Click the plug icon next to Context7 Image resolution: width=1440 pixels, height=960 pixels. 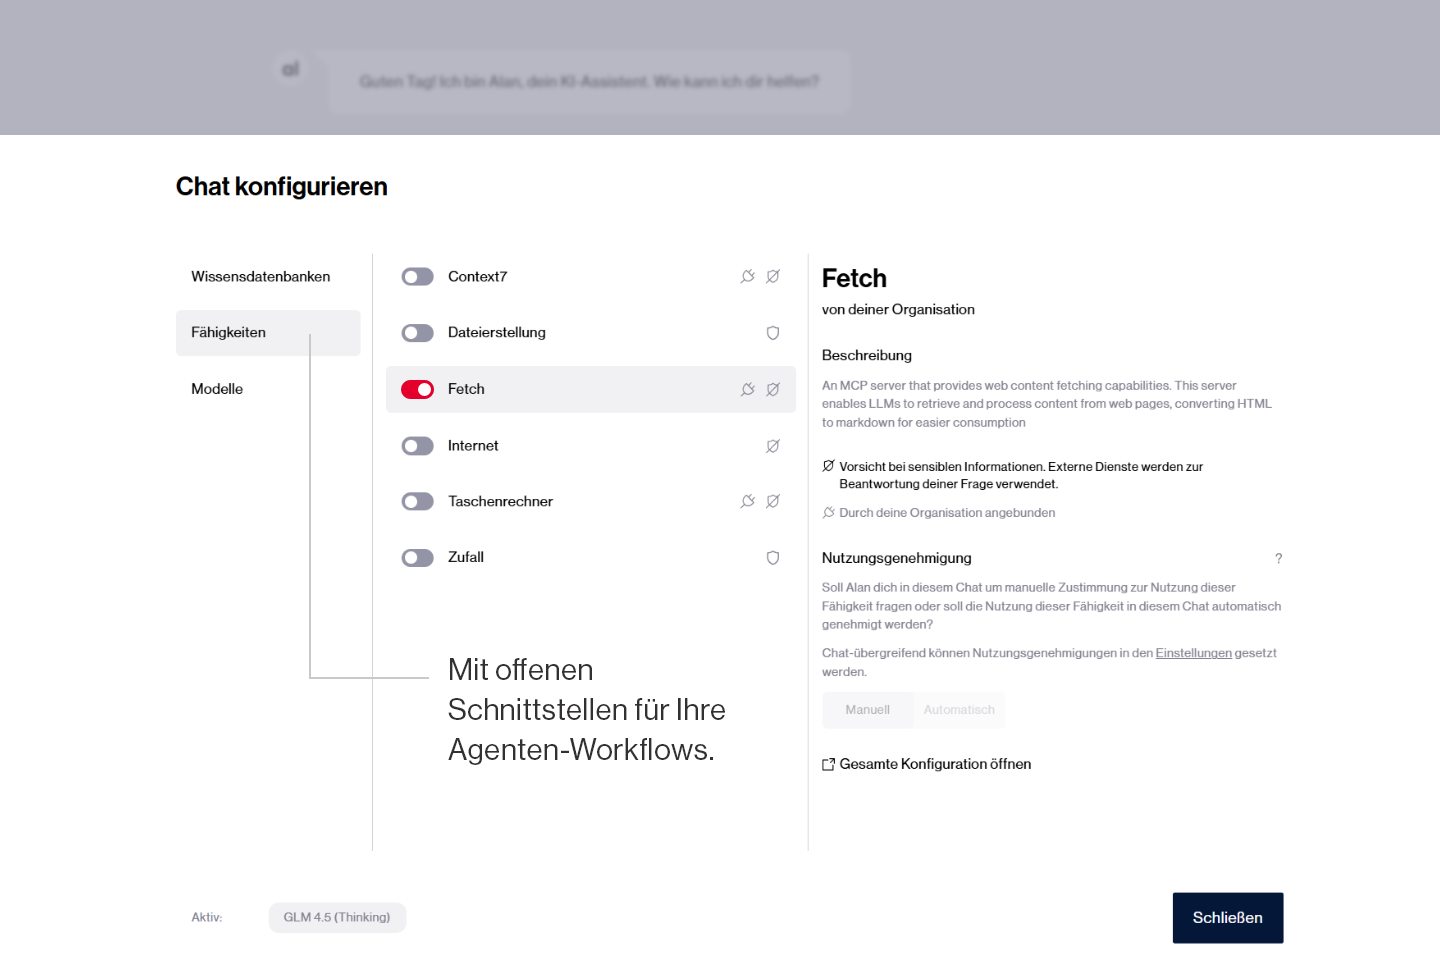pyautogui.click(x=747, y=277)
